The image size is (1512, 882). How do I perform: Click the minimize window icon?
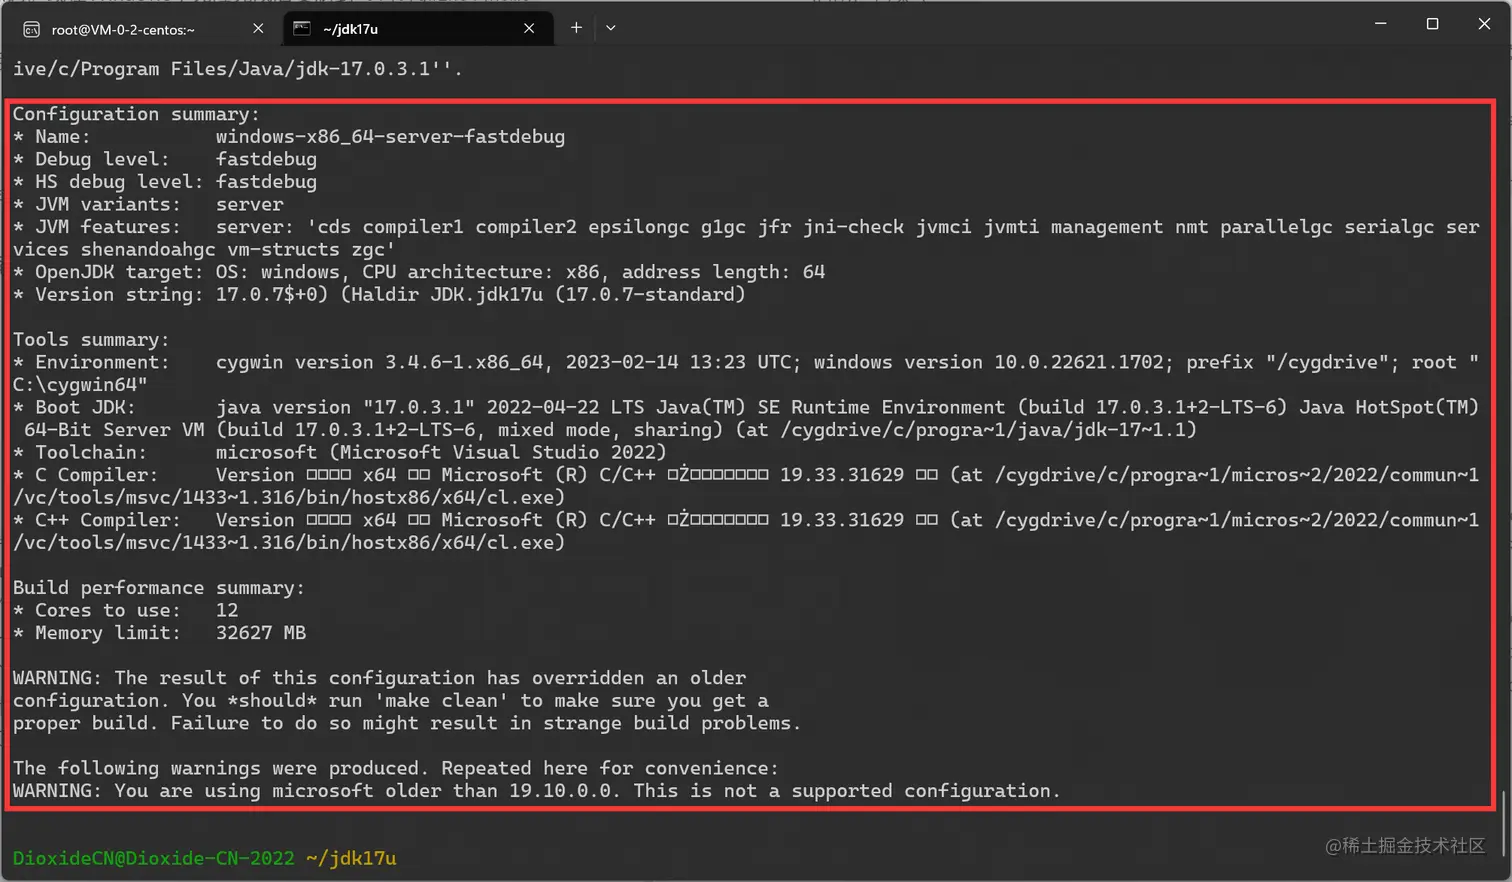tap(1380, 25)
